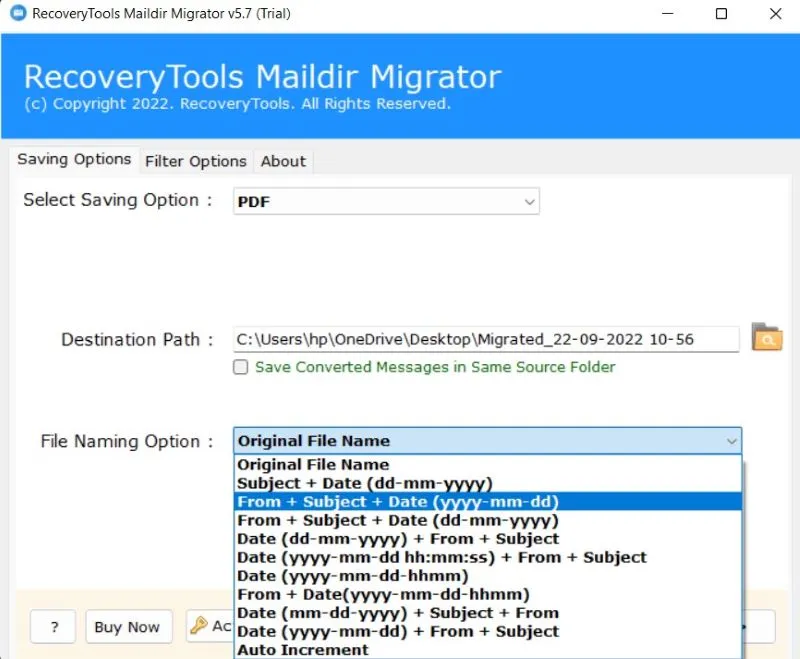Select Auto Increment naming option
Image resolution: width=800 pixels, height=659 pixels.
[302, 650]
